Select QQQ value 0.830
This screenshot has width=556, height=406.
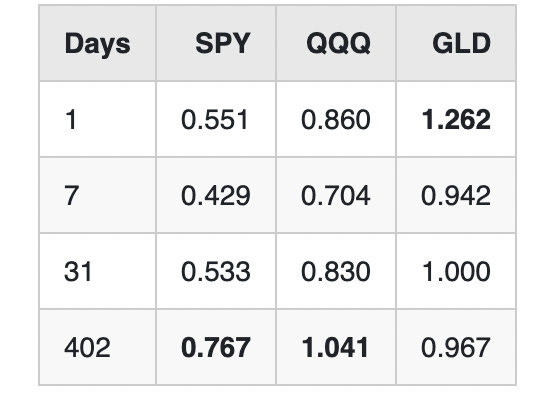point(336,272)
